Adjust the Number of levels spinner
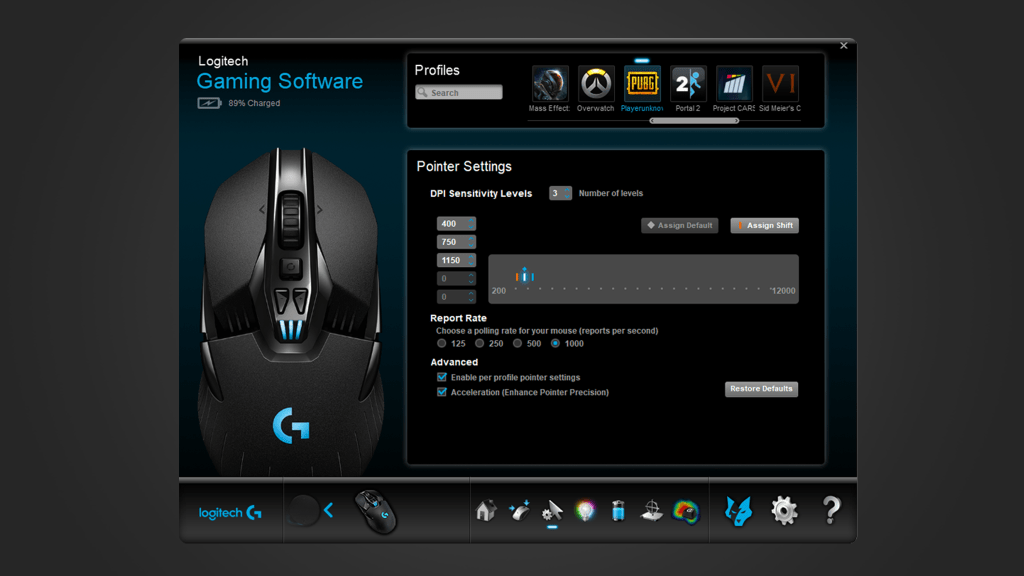The image size is (1024, 576). (560, 193)
